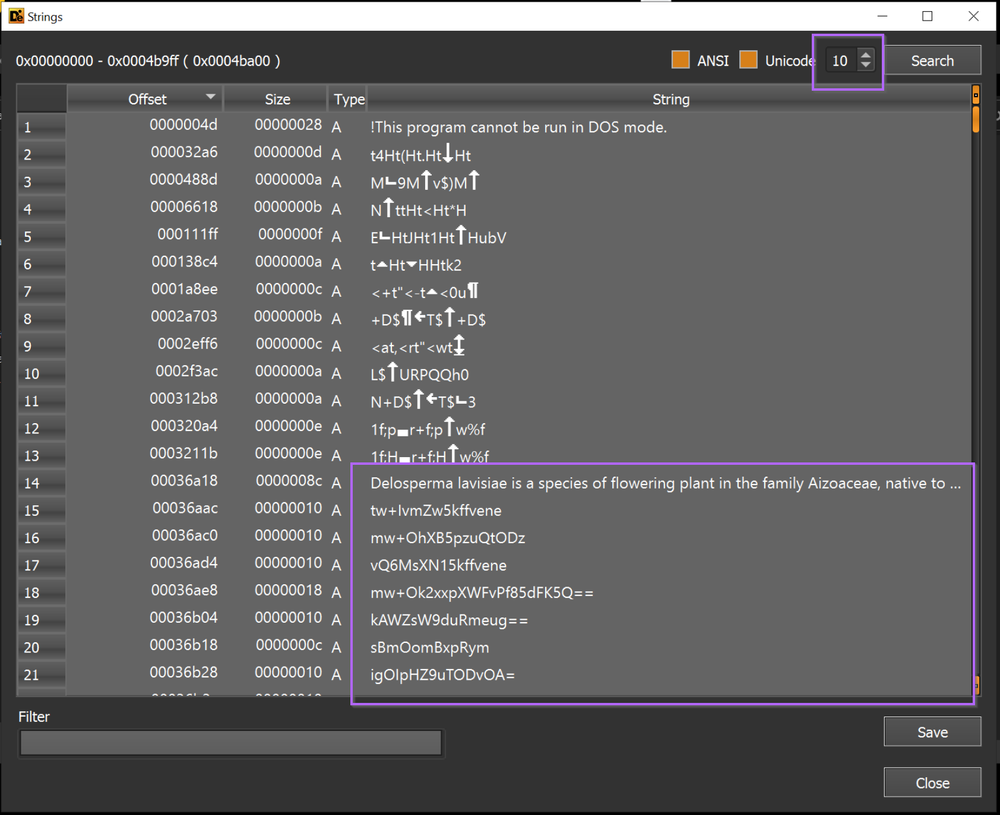
Task: Click the orange marker at the scrollbar top
Action: 978,95
